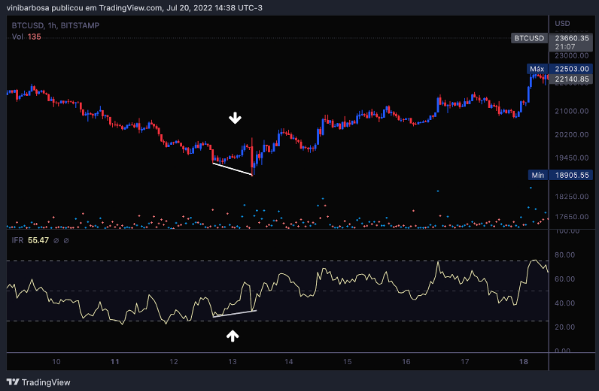The image size is (599, 391).
Task: Click the 80.00 level on IFR scale
Action: coord(564,255)
